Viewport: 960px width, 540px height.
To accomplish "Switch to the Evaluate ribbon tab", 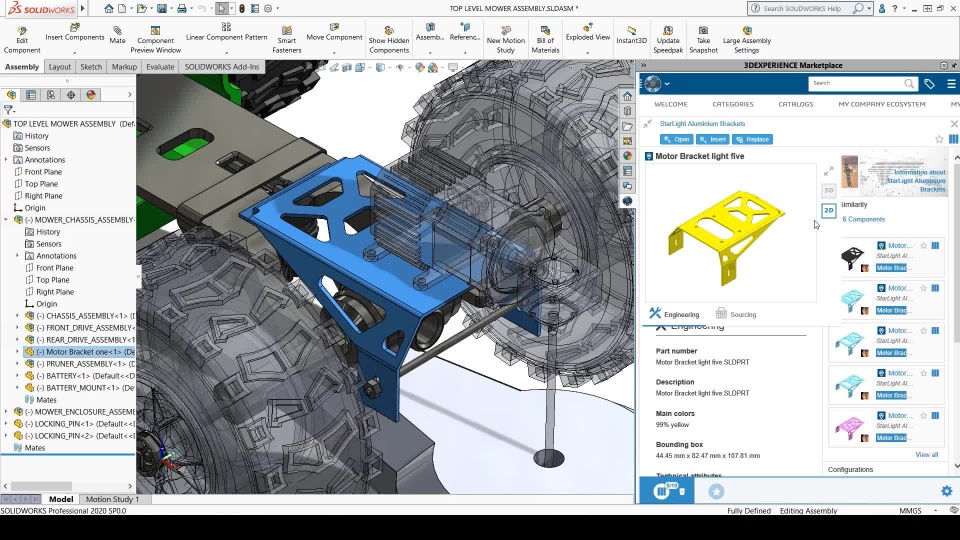I will click(160, 67).
